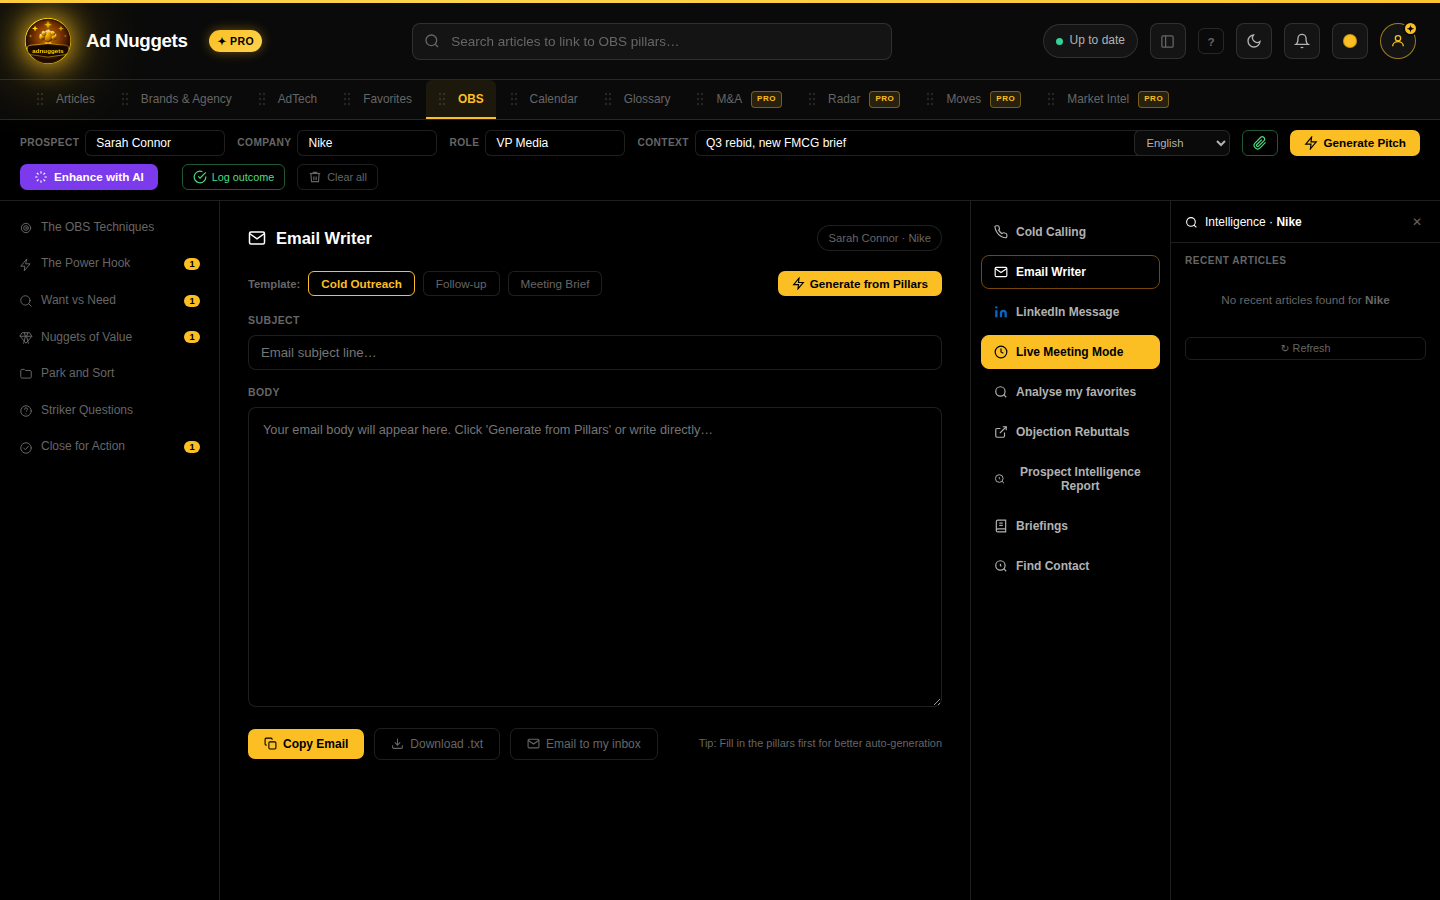1440x900 pixels.
Task: Open Striker Questions pillar
Action: tap(110, 410)
